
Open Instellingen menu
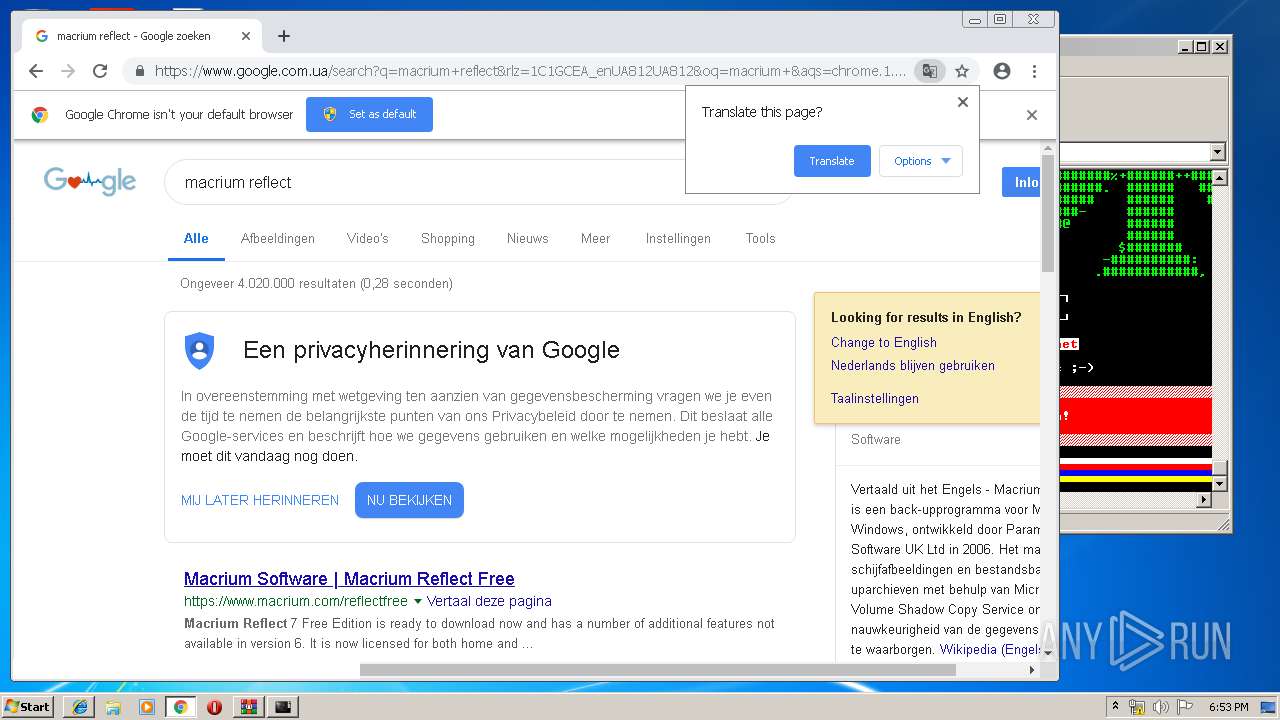(678, 238)
